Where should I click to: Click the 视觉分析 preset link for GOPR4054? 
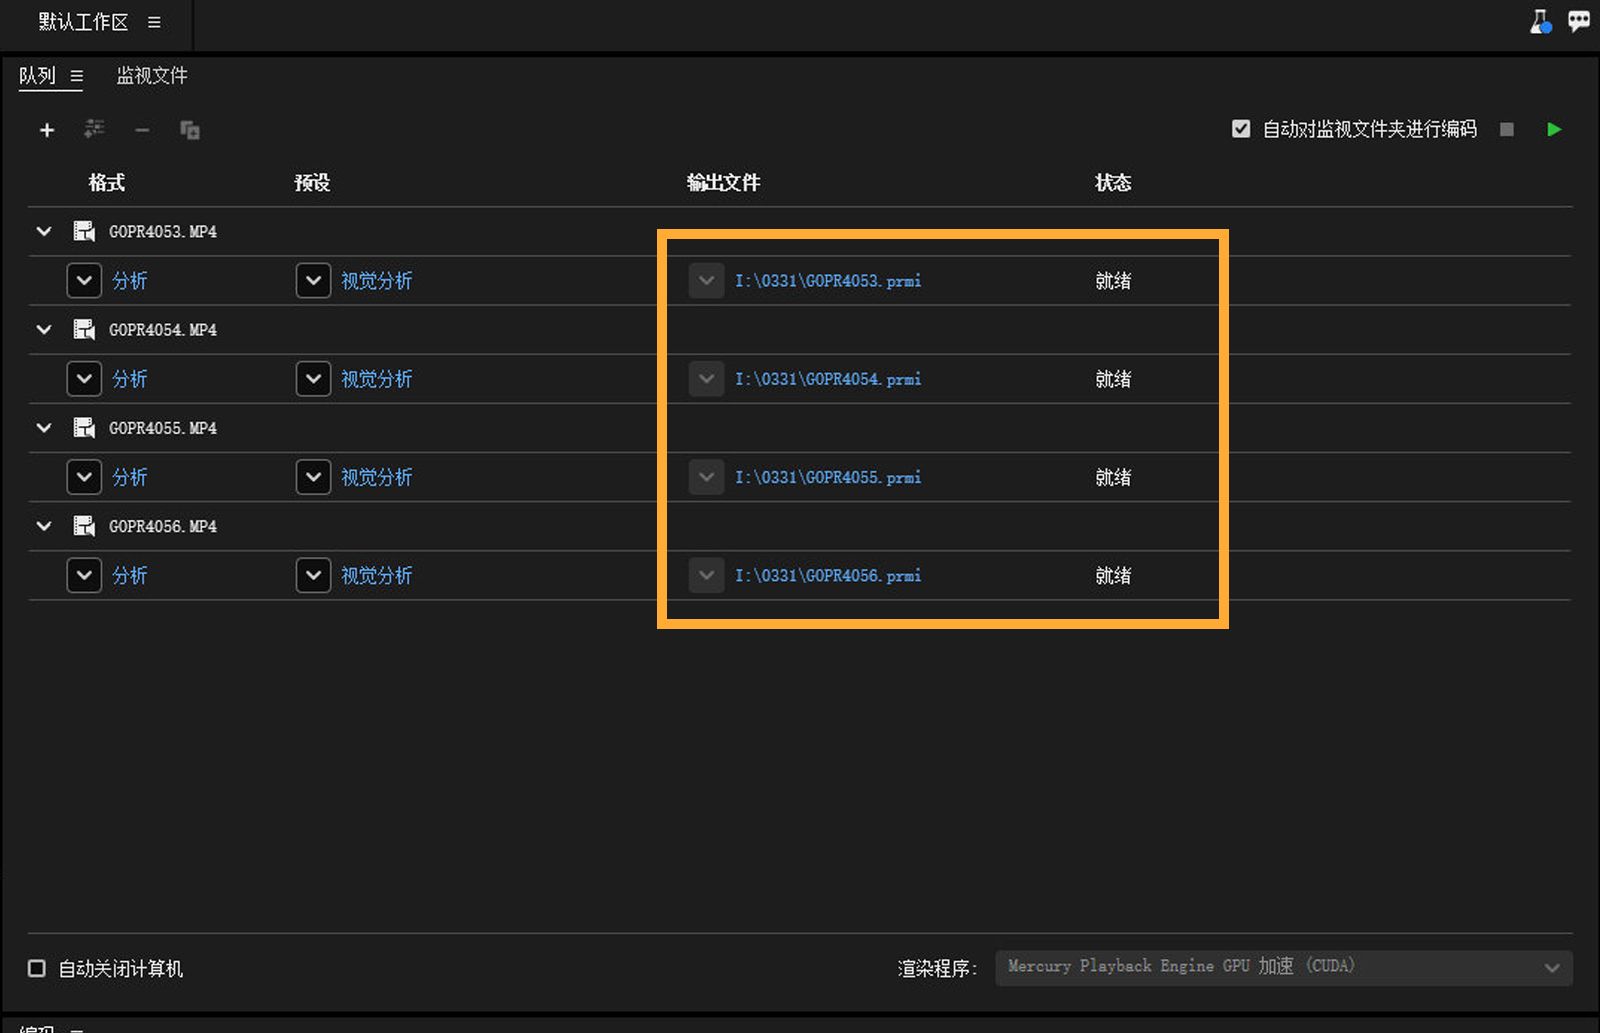coord(377,379)
